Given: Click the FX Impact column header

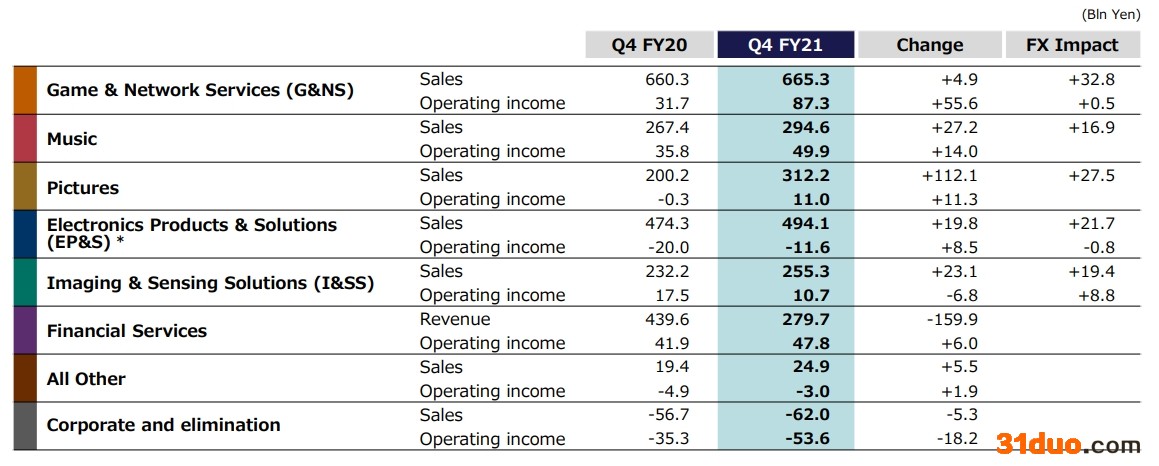Looking at the screenshot, I should tap(1072, 45).
